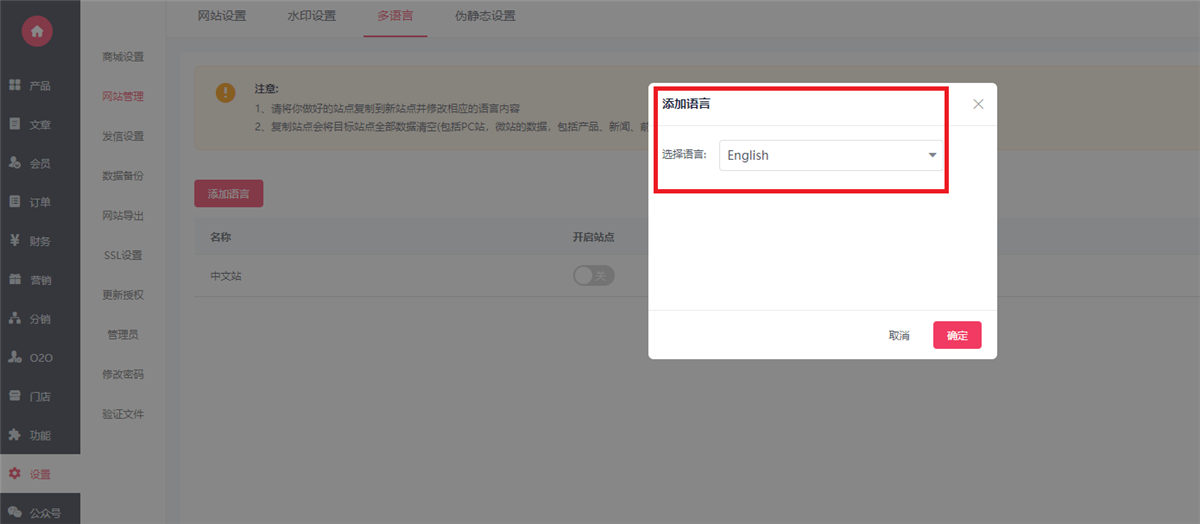
Task: Open the 选择语言 English dropdown
Action: pos(830,155)
